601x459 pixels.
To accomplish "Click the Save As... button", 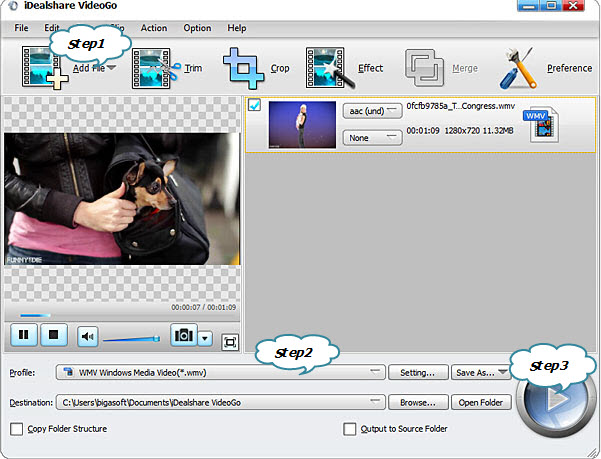I will coord(481,372).
